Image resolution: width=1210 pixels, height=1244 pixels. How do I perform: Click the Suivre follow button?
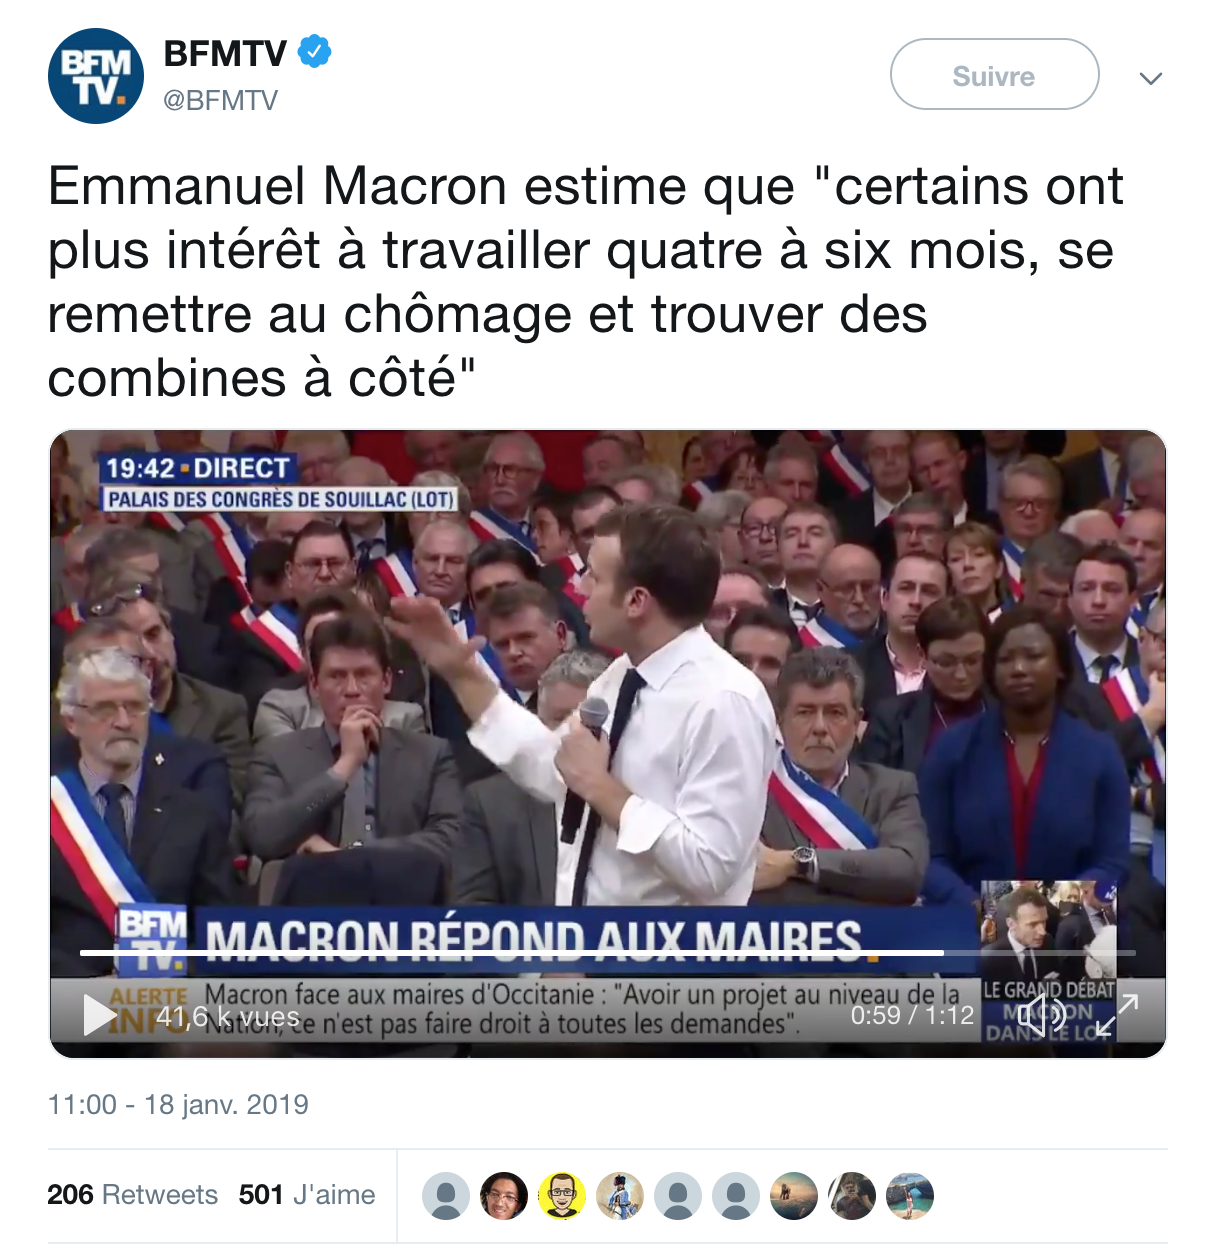pos(994,74)
